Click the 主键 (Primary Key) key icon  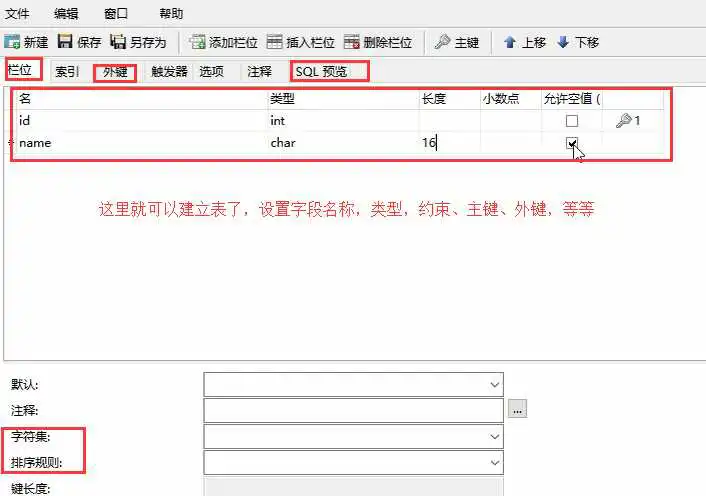442,42
